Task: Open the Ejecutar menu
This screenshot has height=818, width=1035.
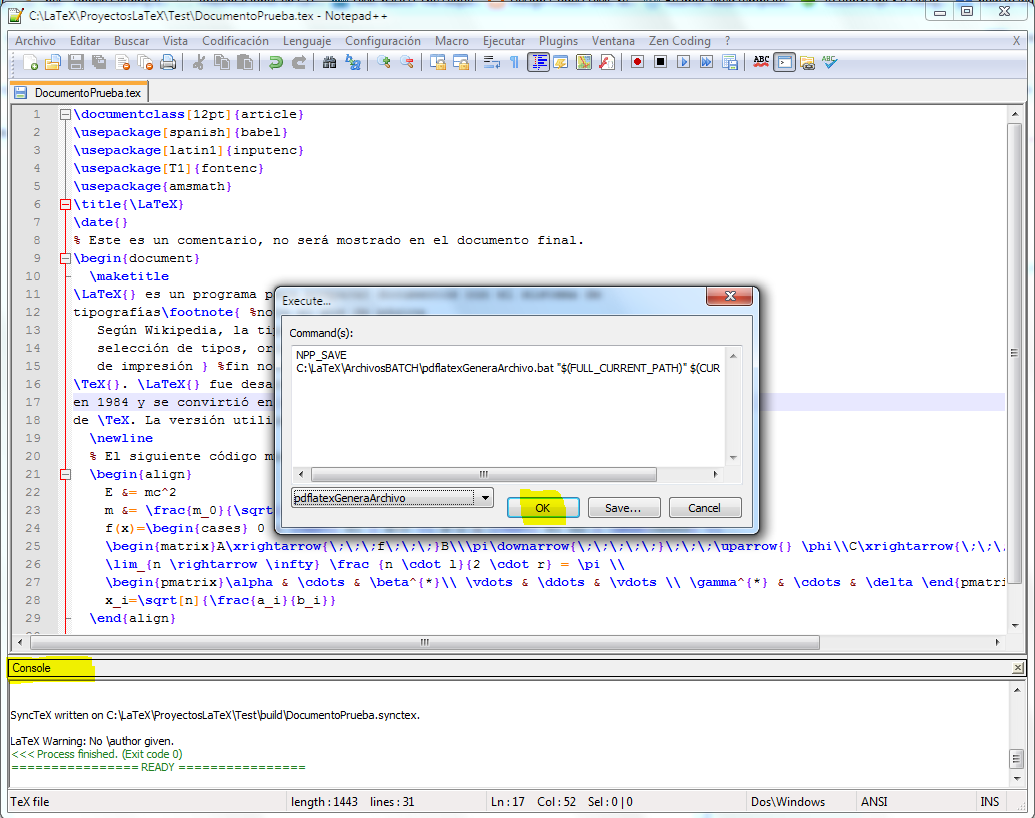Action: 504,41
